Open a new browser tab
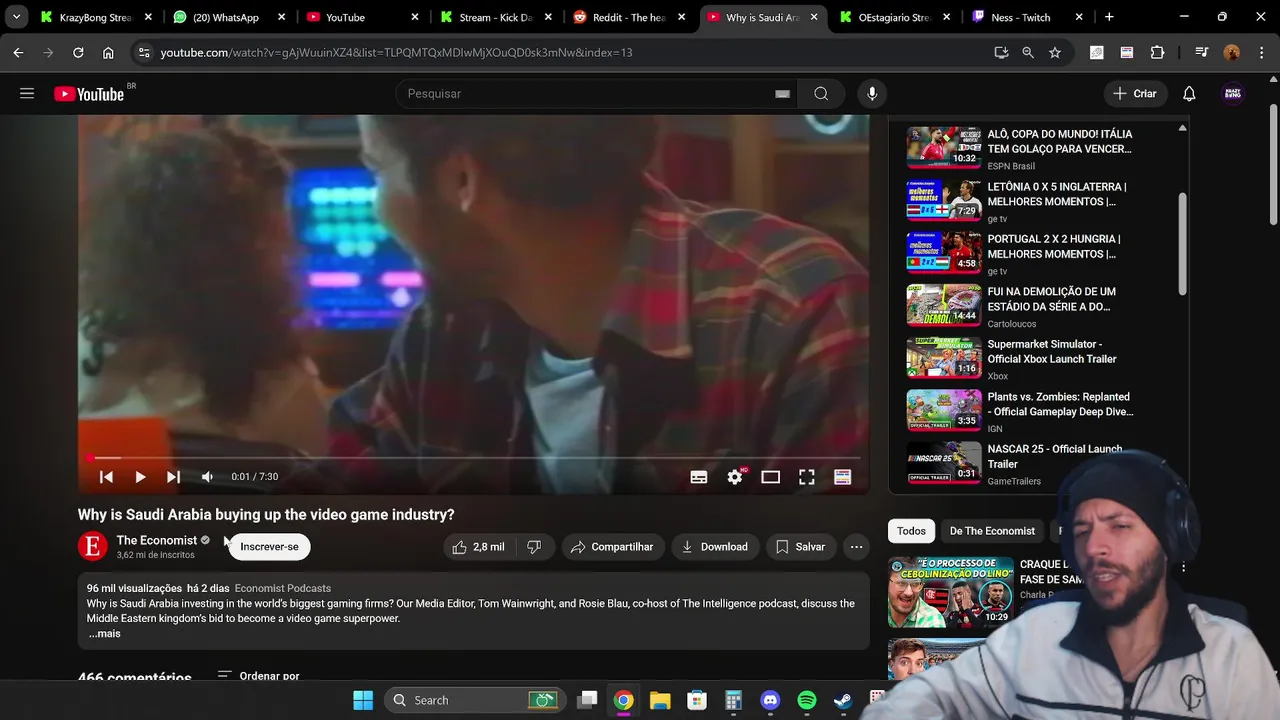The width and height of the screenshot is (1280, 720). (x=1109, y=17)
